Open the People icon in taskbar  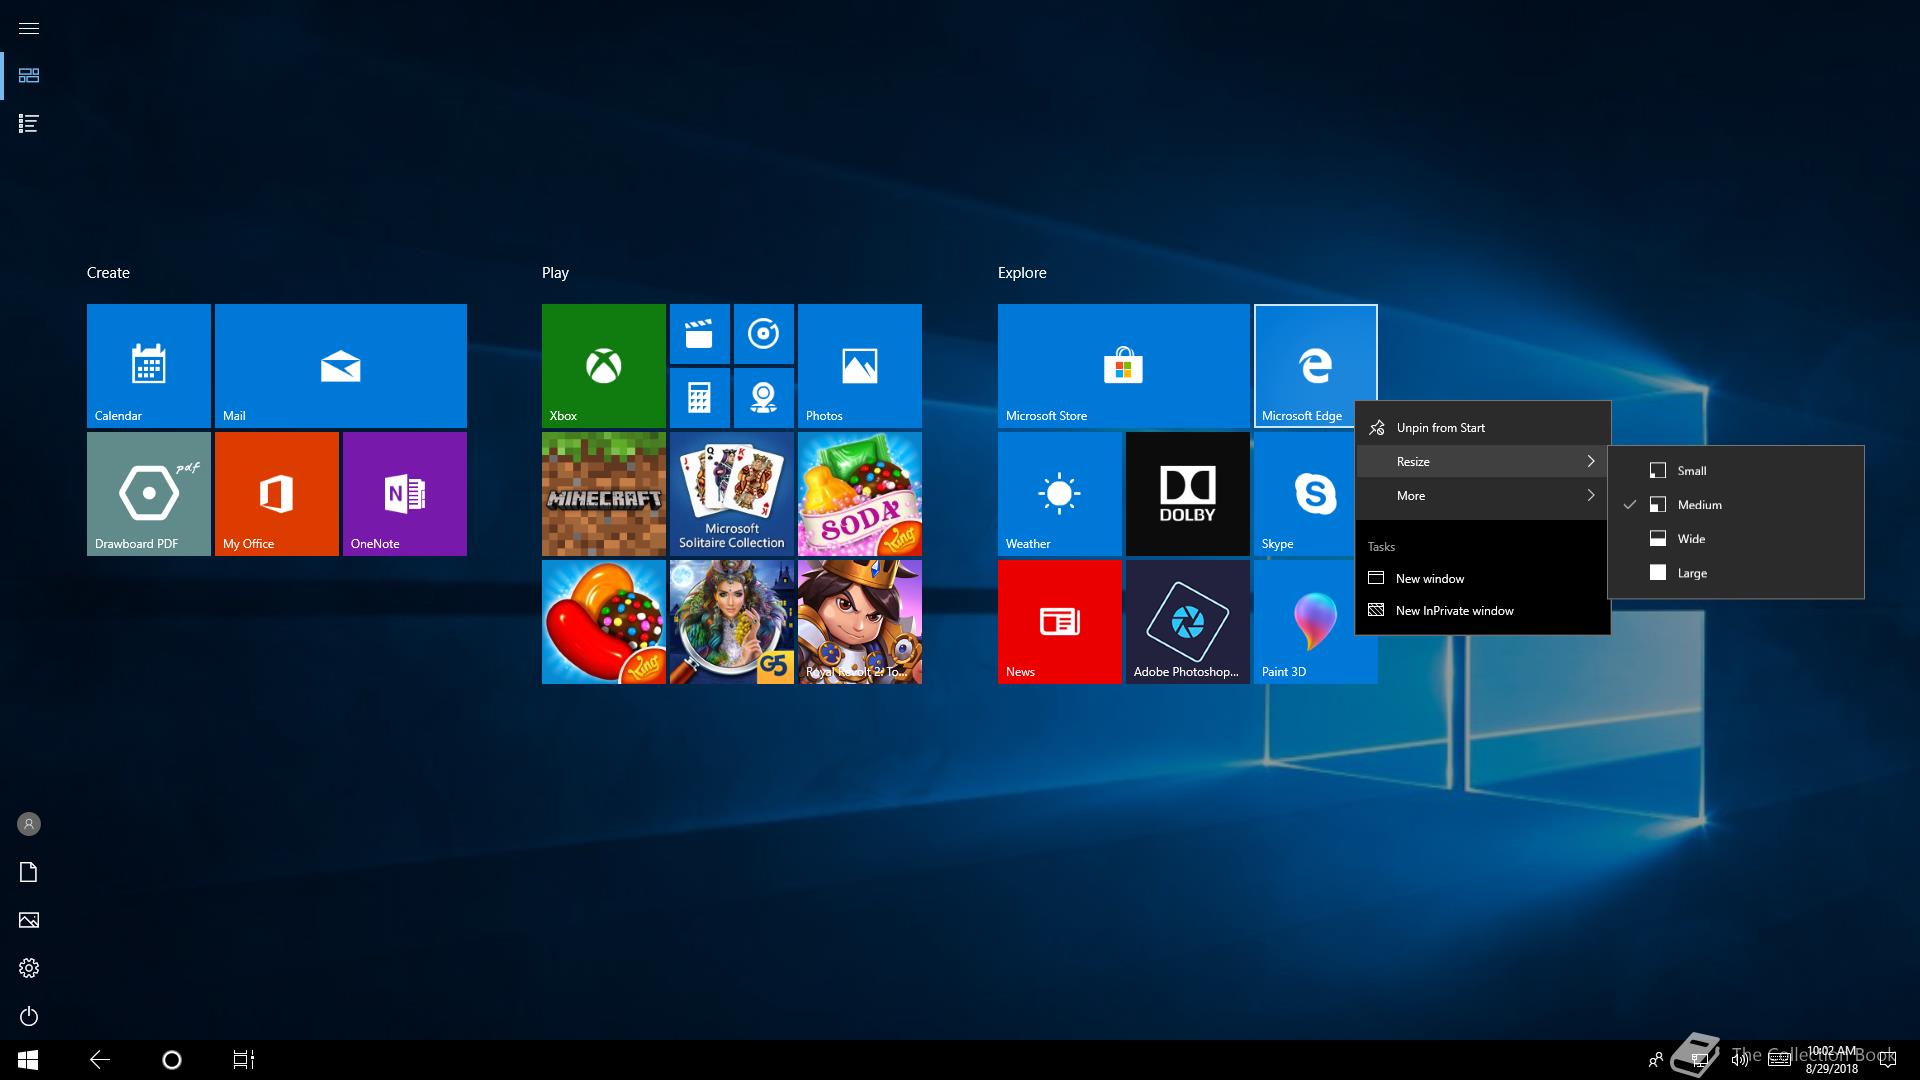point(1656,1060)
